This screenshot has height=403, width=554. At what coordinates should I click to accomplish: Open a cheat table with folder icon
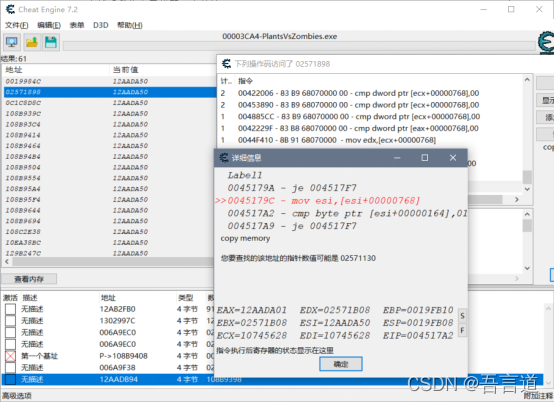(x=31, y=43)
